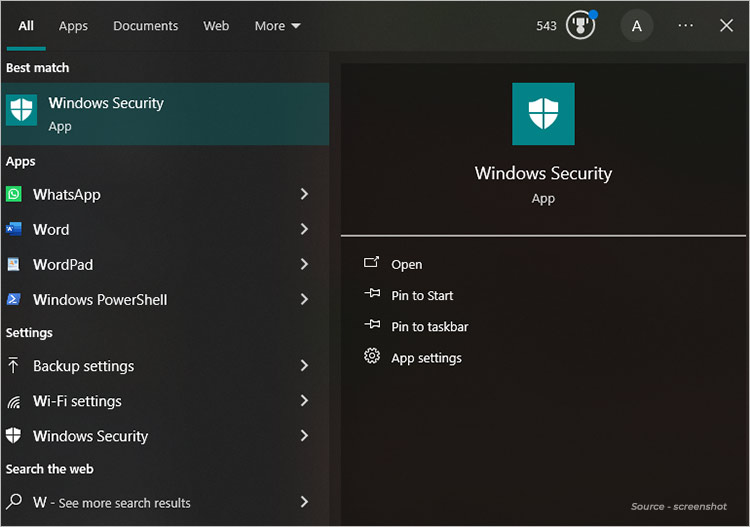Click the large Windows Security tile in preview pane

(x=543, y=114)
